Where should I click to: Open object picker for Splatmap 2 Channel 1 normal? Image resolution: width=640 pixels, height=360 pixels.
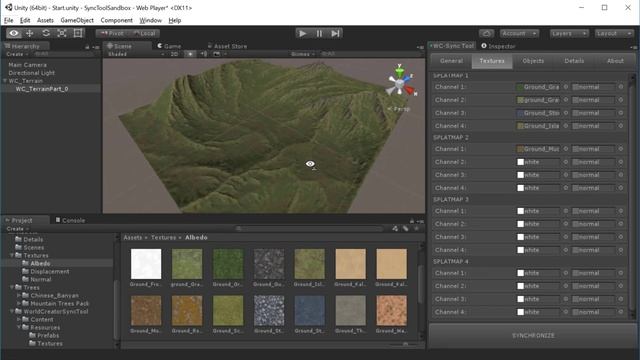click(x=621, y=149)
